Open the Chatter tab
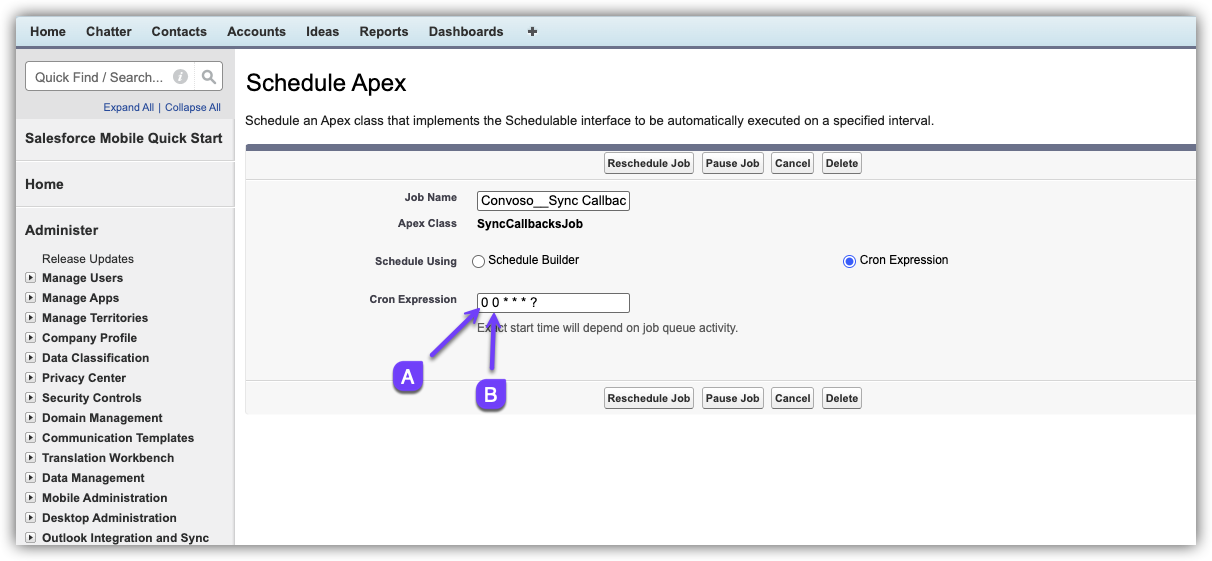The image size is (1212, 561). 108,32
